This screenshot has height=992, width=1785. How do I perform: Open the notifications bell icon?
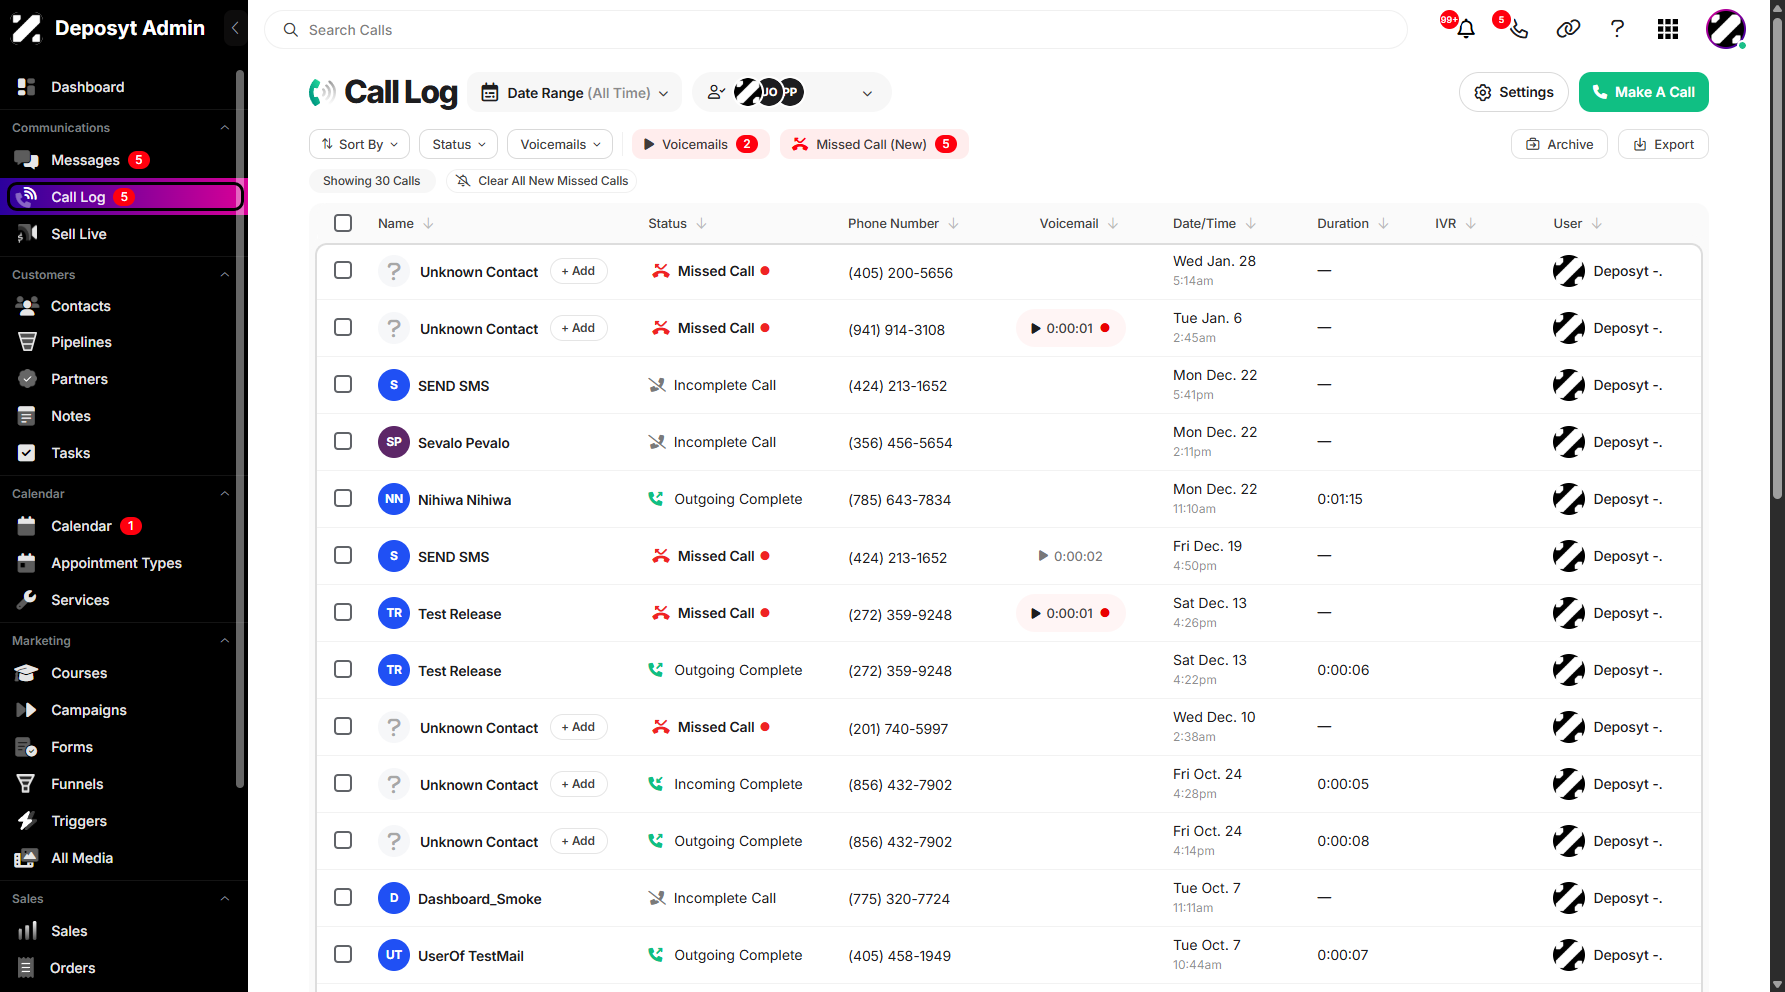click(1466, 29)
